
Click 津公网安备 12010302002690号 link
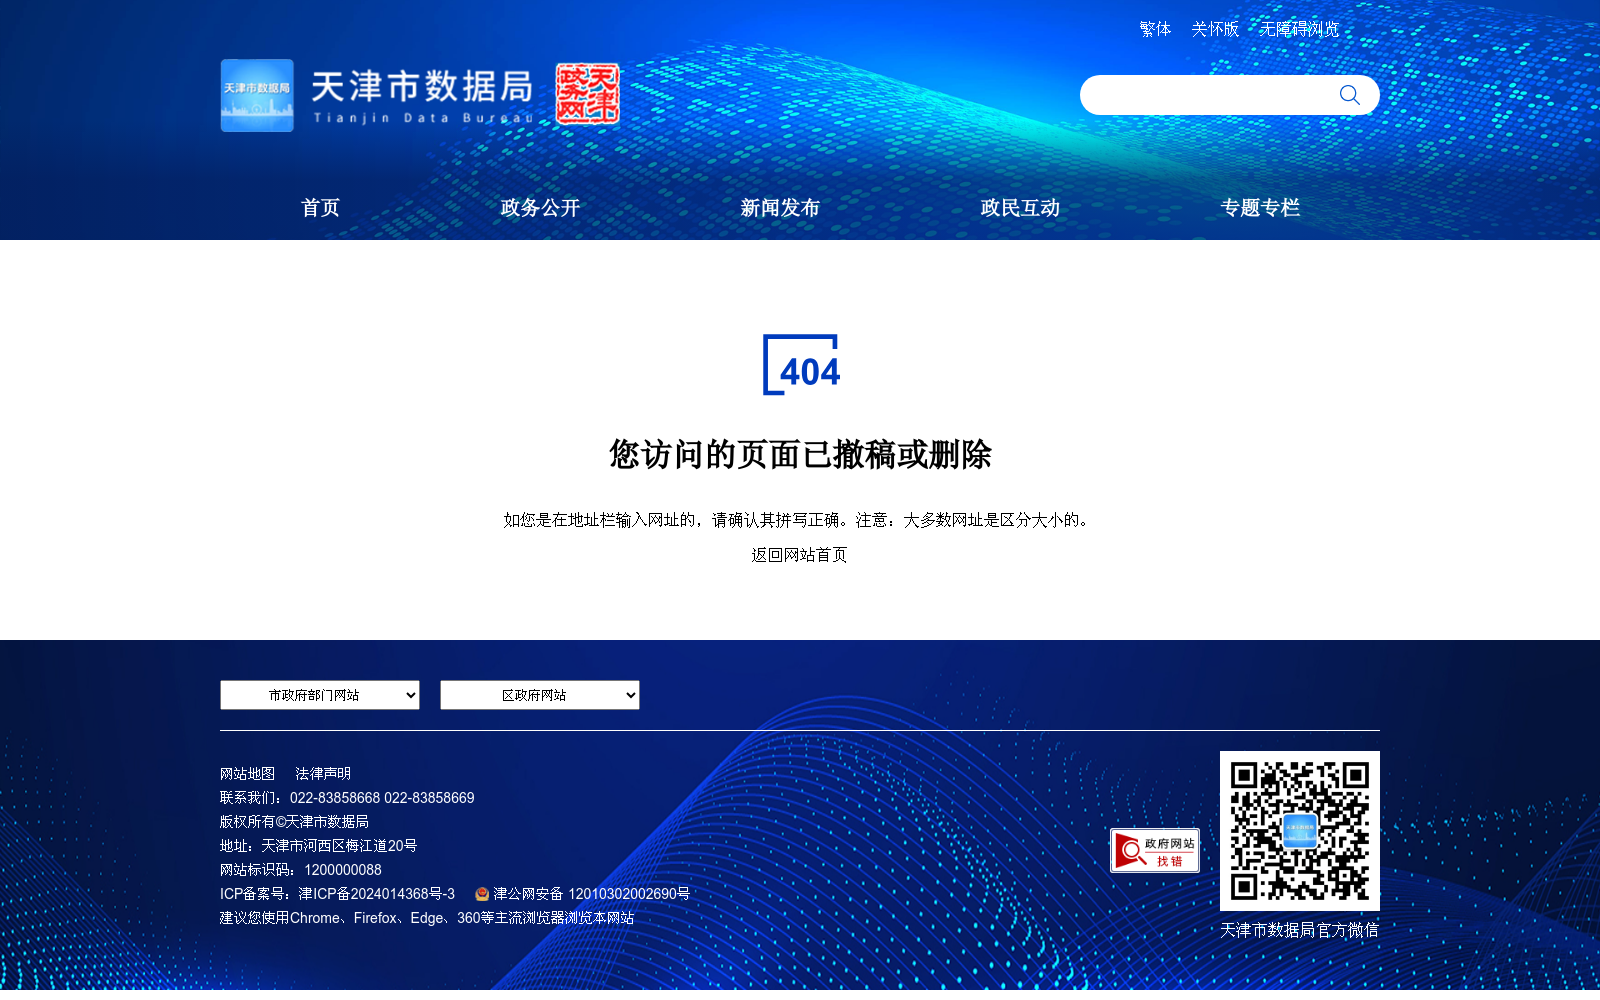[591, 894]
